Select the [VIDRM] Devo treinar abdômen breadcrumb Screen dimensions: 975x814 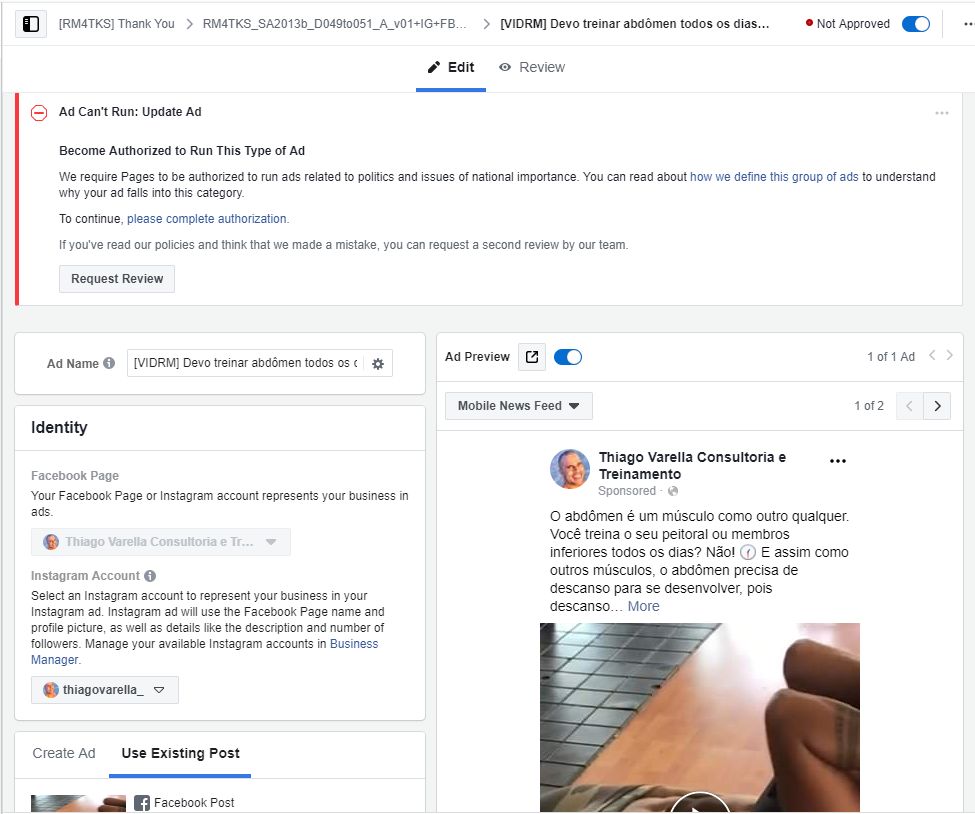(x=635, y=24)
